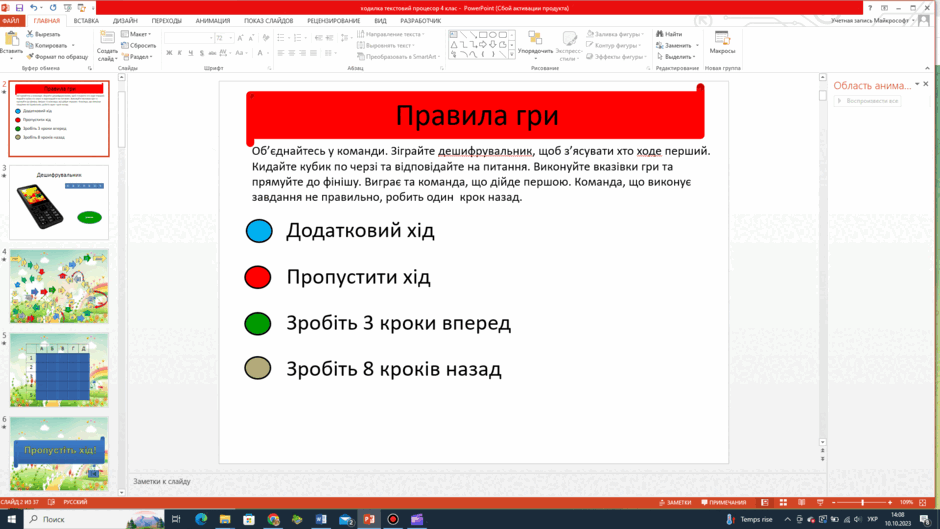Switch to ПОКАЗ СЛАЙДОВ (Slide Show) tab
Viewport: 940px width, 529px height.
click(x=269, y=20)
